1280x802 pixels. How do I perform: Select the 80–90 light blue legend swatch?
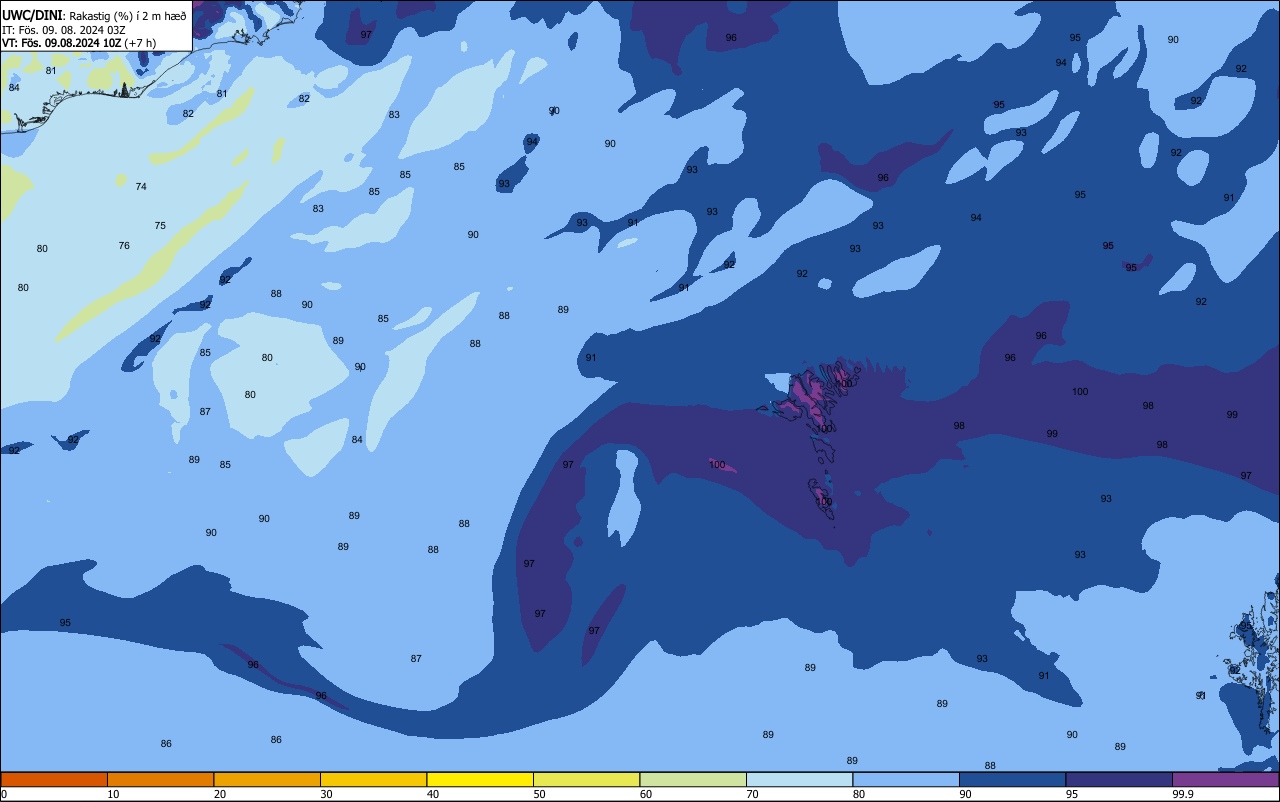tap(906, 779)
